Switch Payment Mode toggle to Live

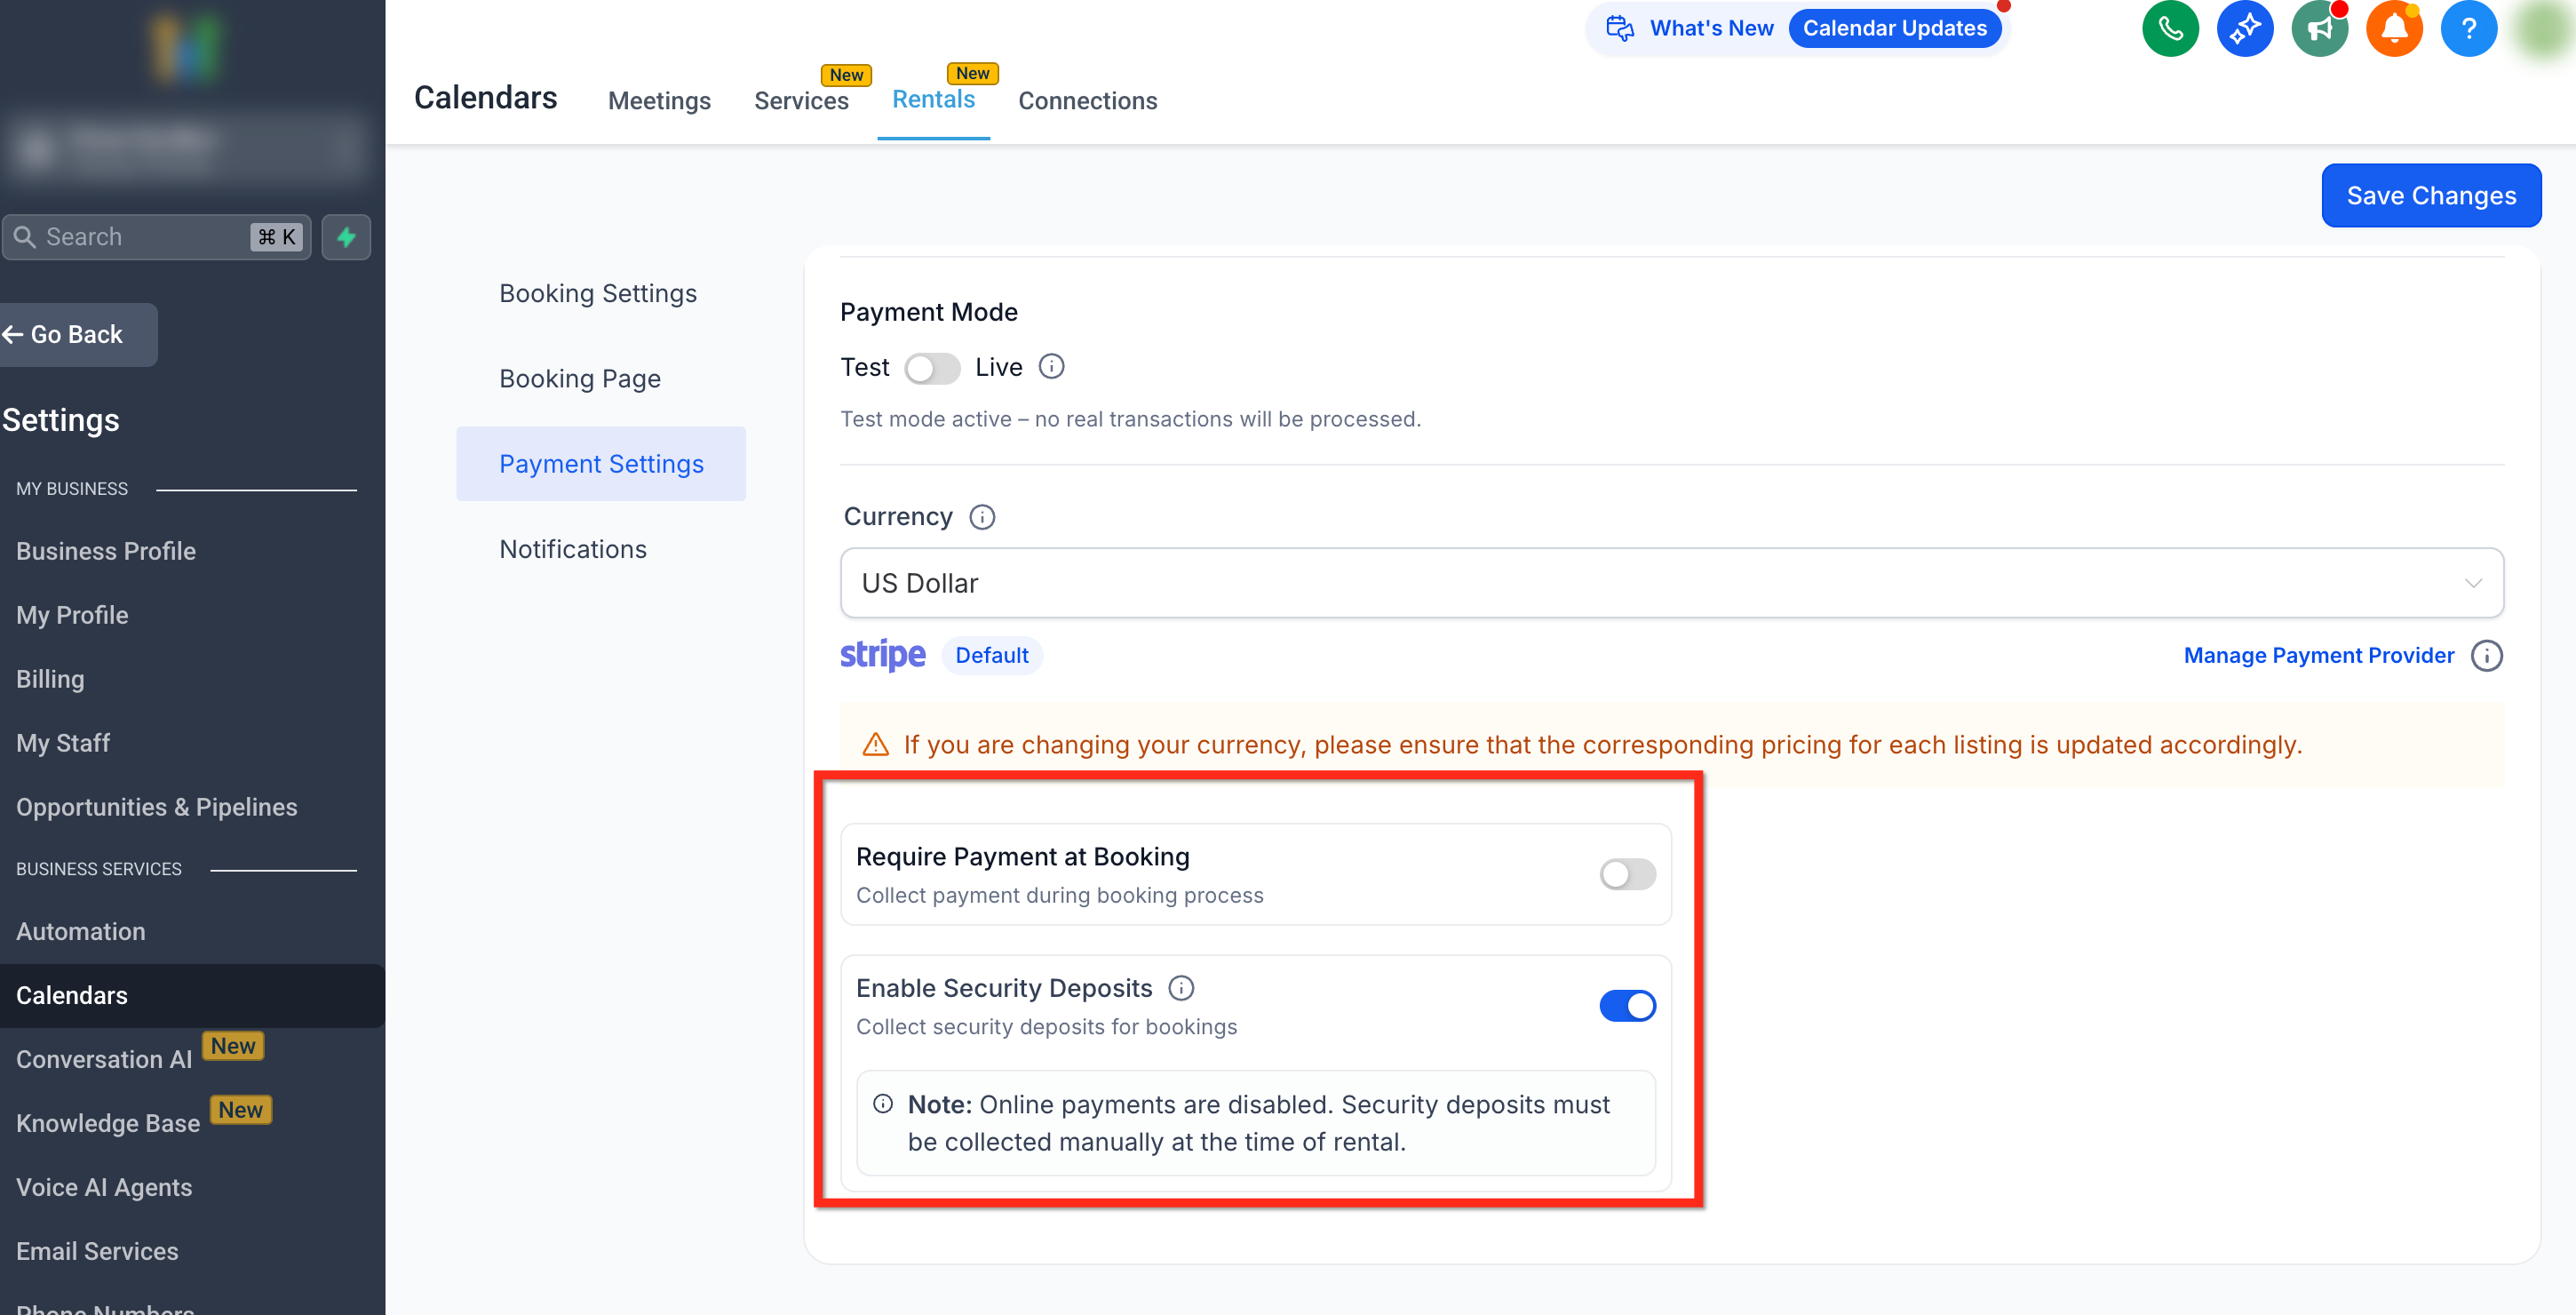[932, 368]
